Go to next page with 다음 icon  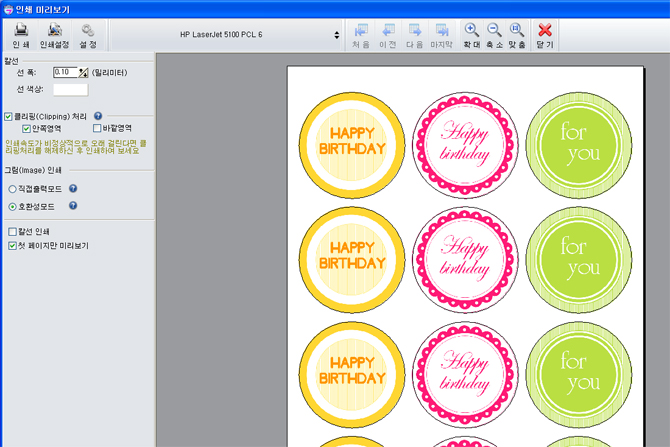tap(414, 30)
